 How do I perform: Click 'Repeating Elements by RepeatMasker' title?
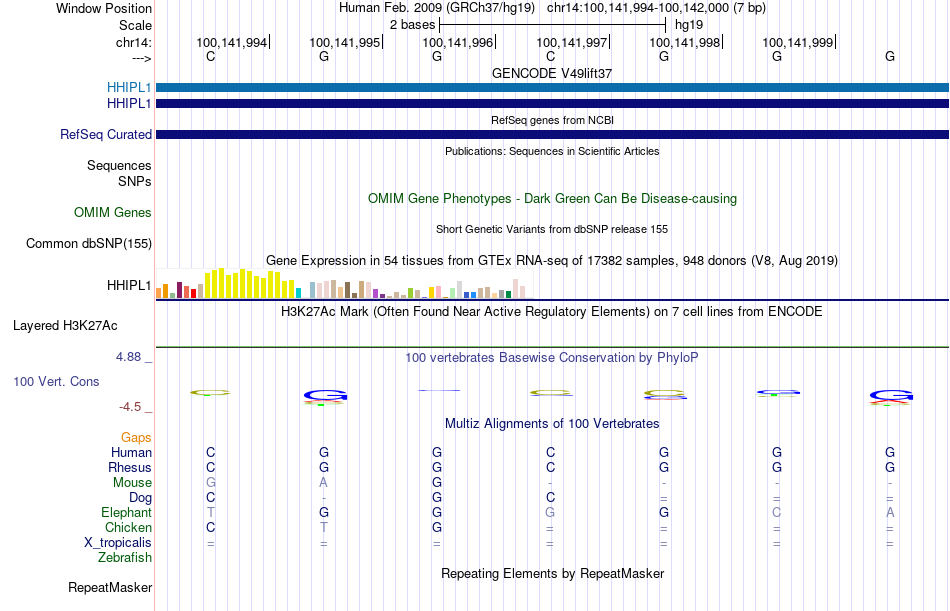pos(553,573)
